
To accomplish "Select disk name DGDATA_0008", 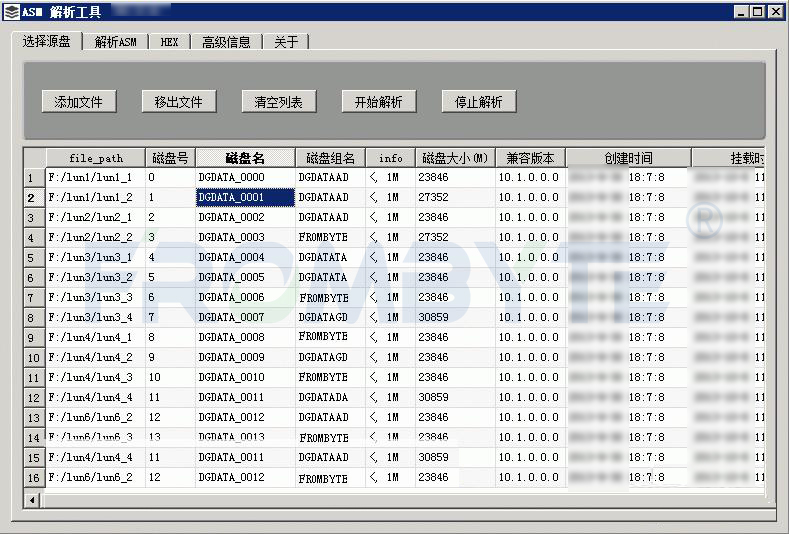I will (x=245, y=337).
